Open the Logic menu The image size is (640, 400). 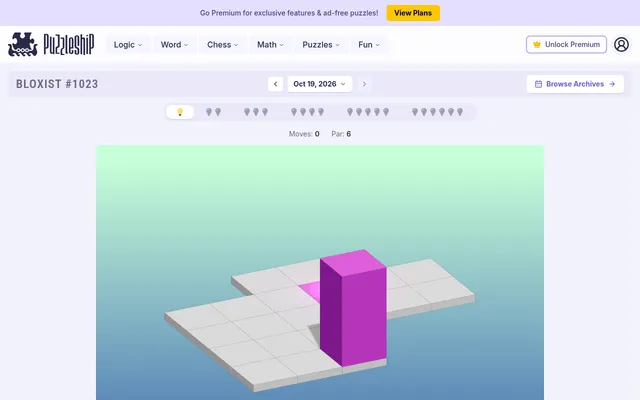pos(128,45)
